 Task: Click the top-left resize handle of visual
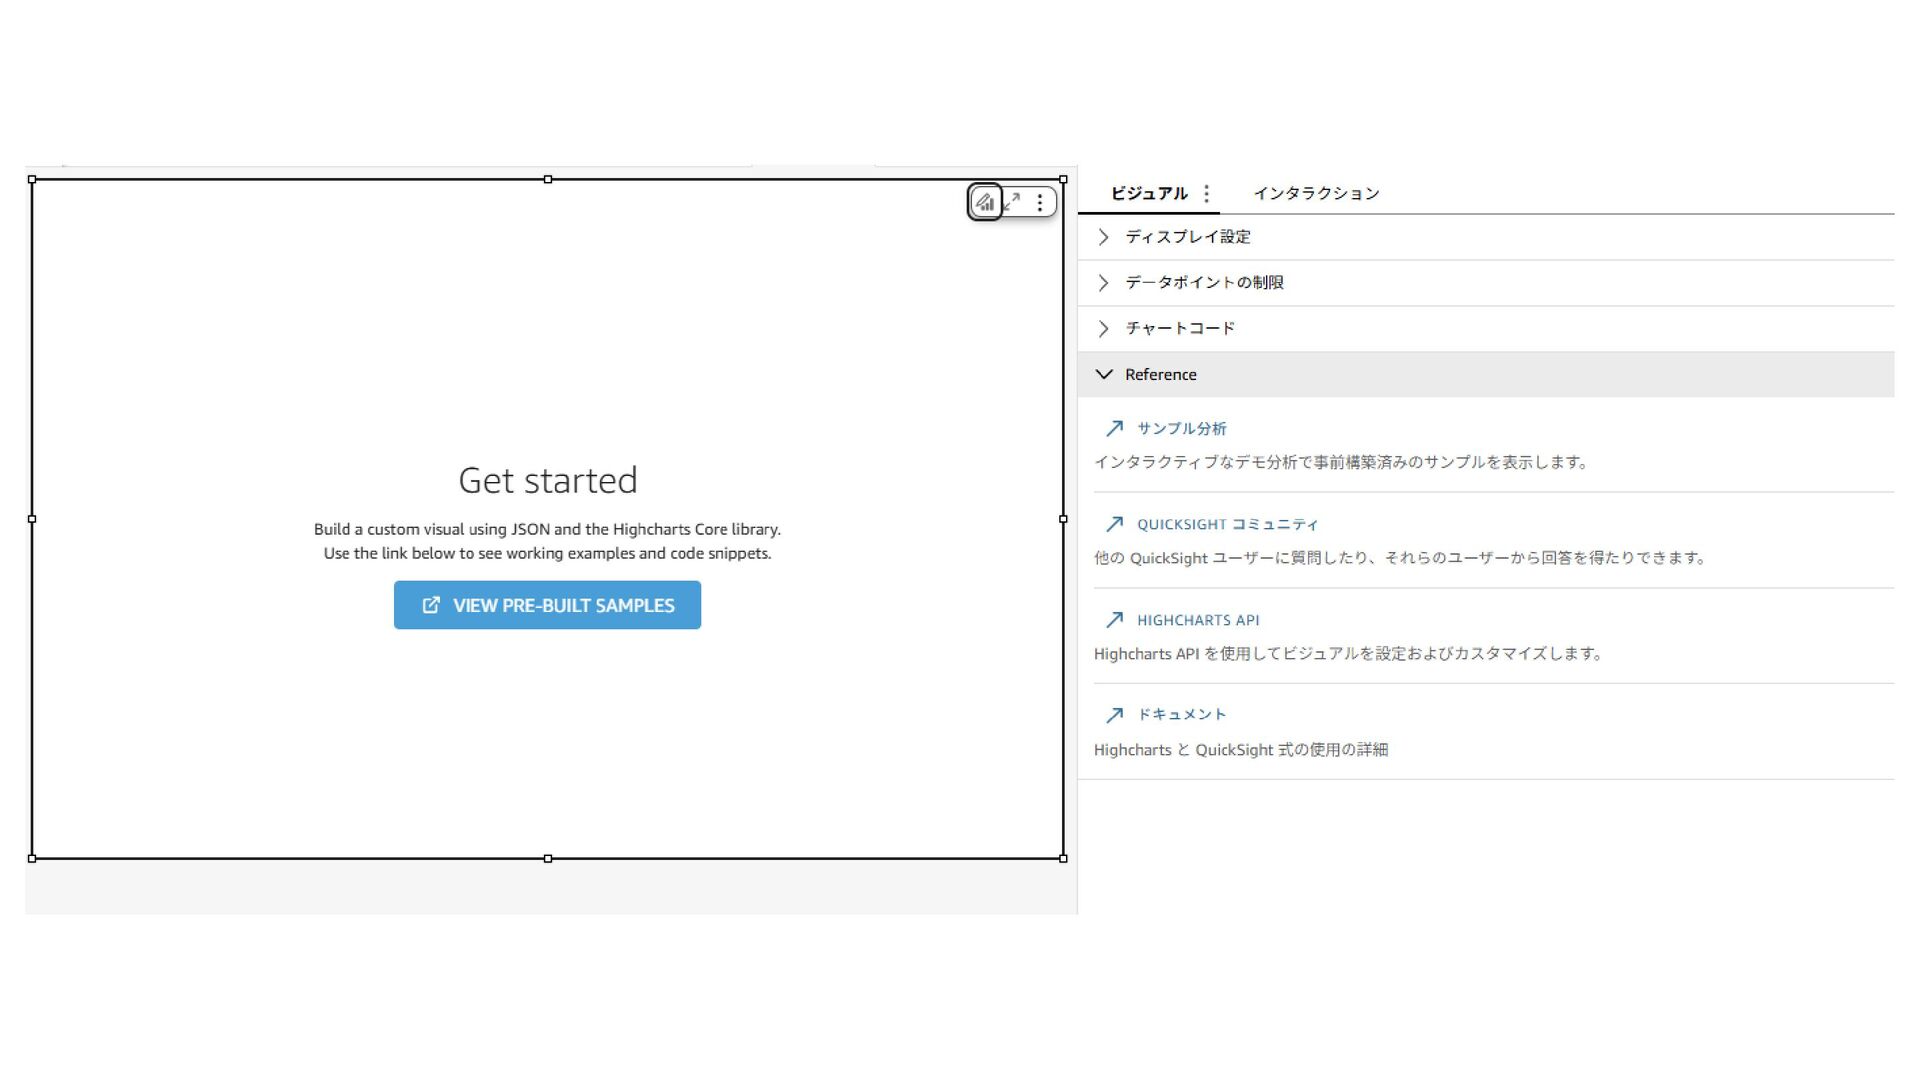[x=32, y=180]
